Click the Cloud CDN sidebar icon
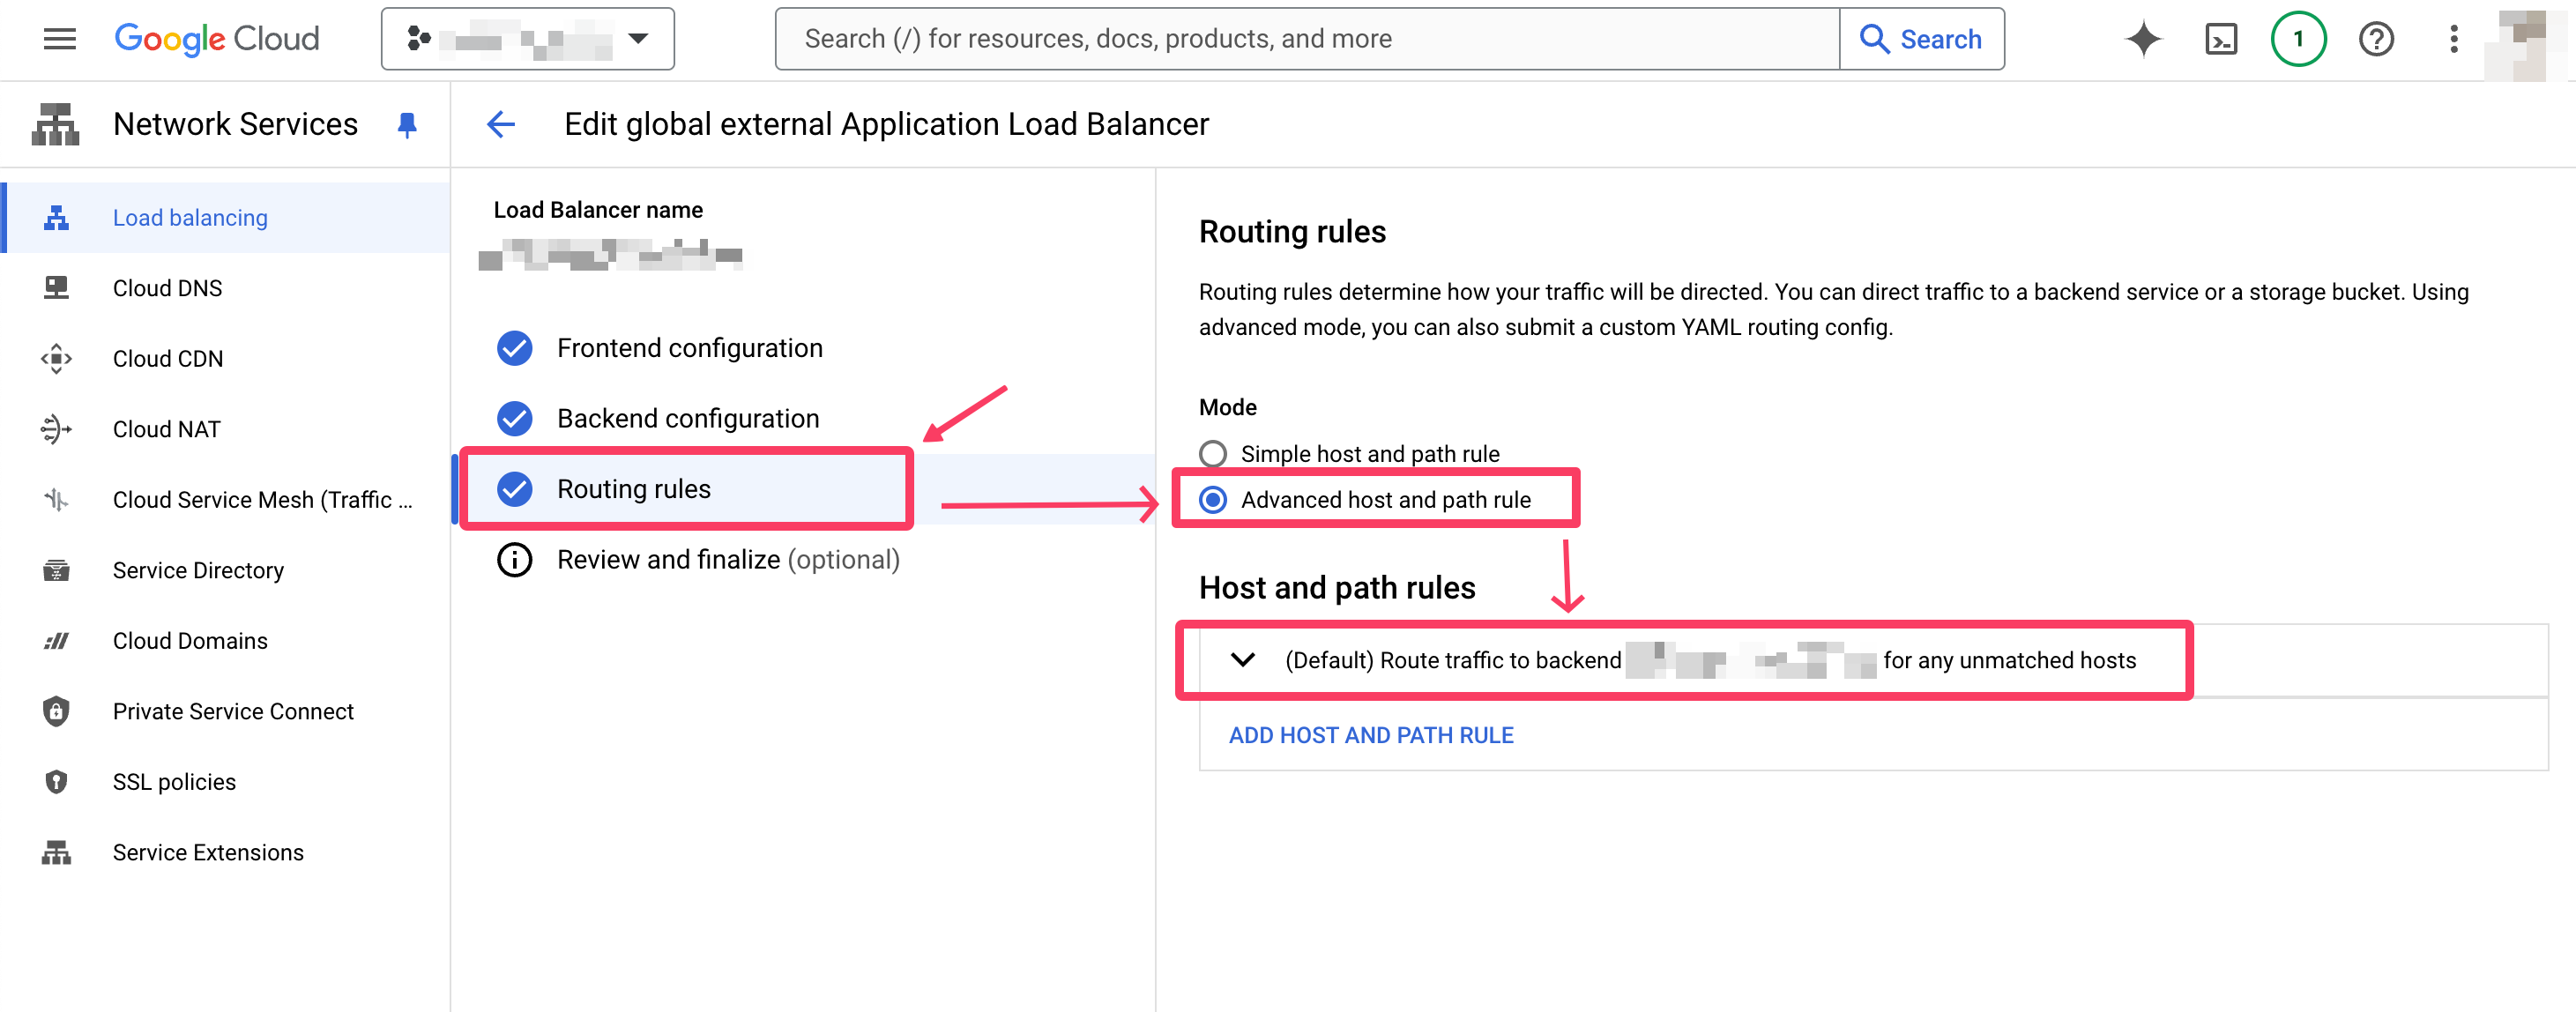This screenshot has width=2576, height=1012. click(x=57, y=358)
